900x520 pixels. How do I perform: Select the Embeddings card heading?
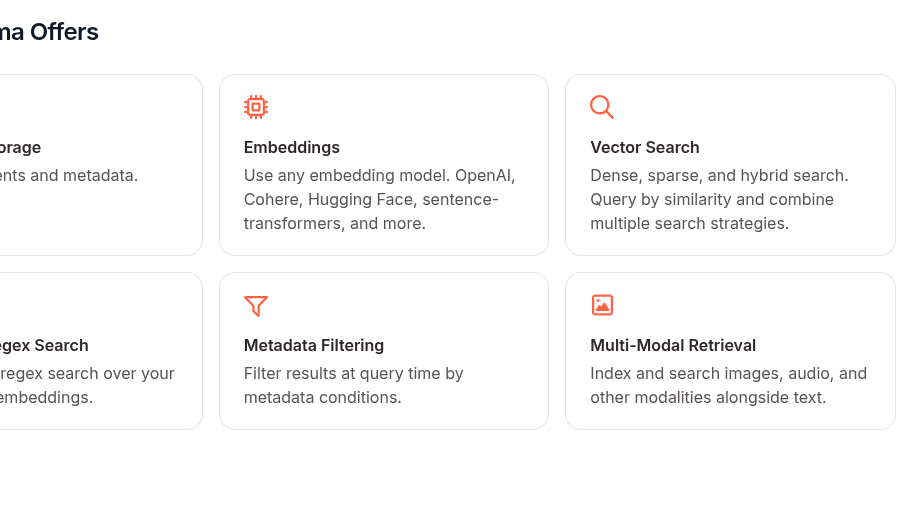coord(292,148)
